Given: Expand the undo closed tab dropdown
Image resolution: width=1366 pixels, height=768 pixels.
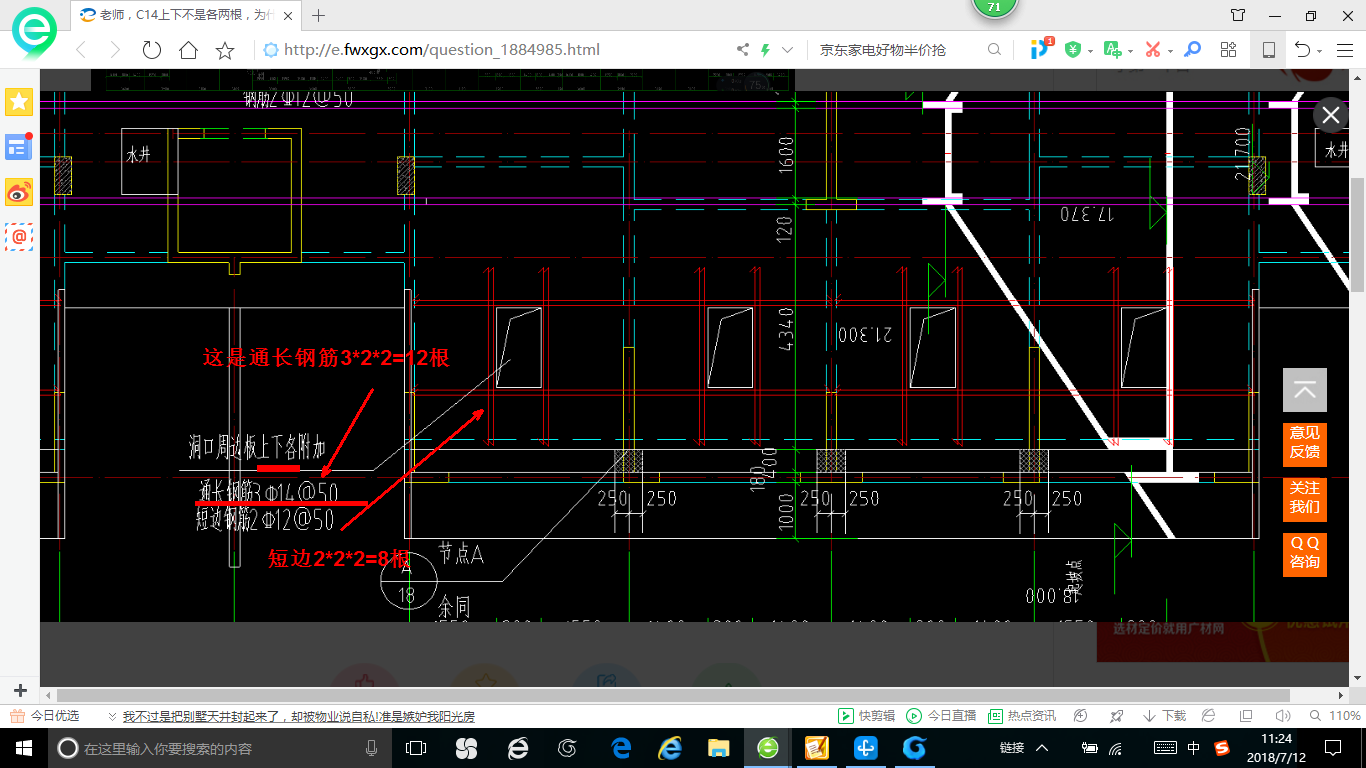Looking at the screenshot, I should [x=1320, y=51].
